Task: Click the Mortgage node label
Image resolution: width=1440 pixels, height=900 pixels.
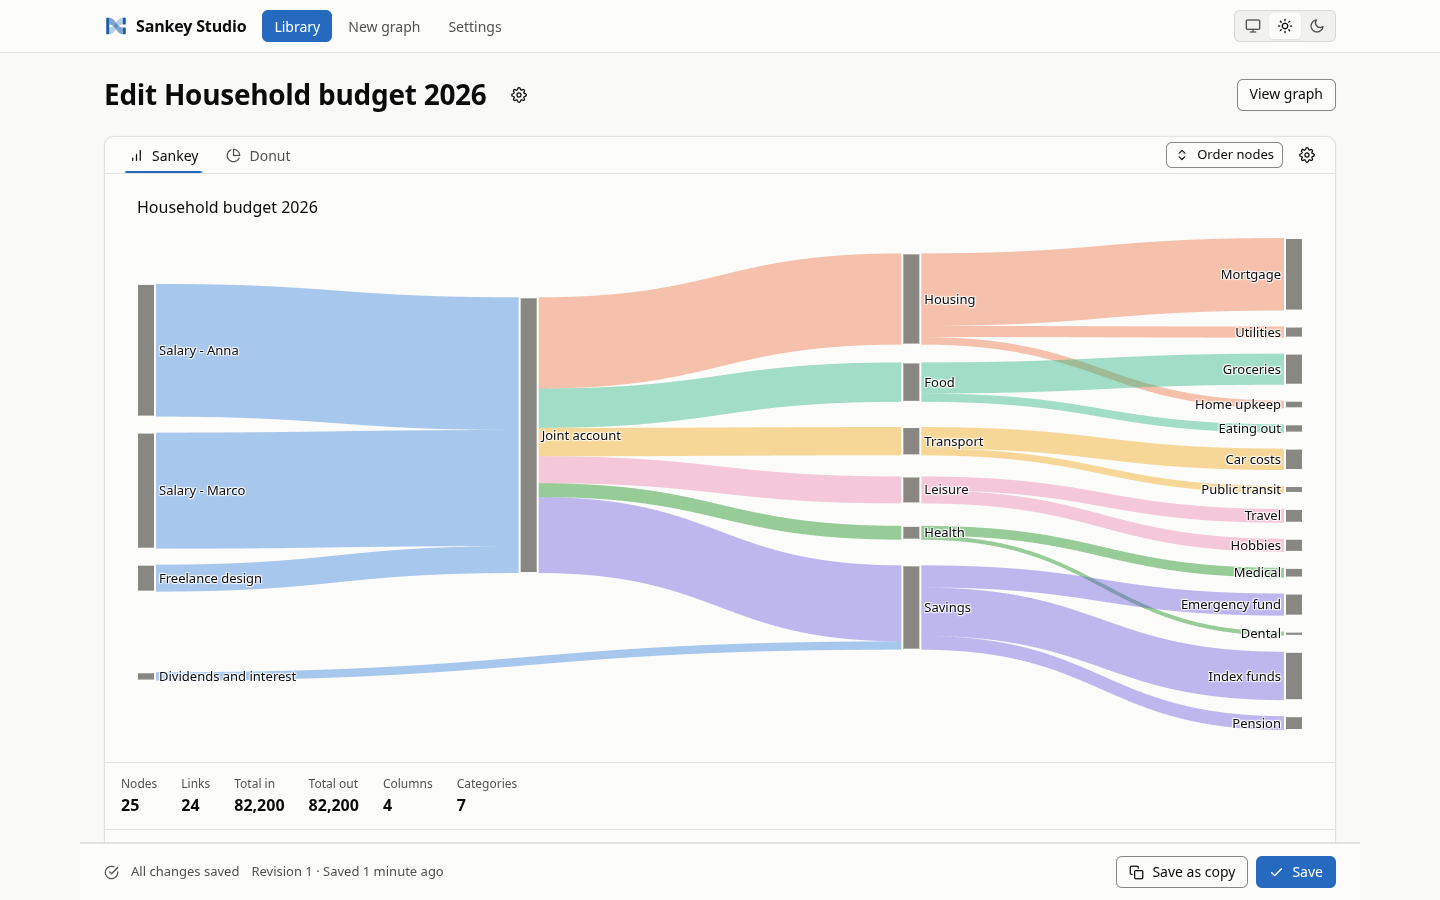Action: [x=1250, y=275]
